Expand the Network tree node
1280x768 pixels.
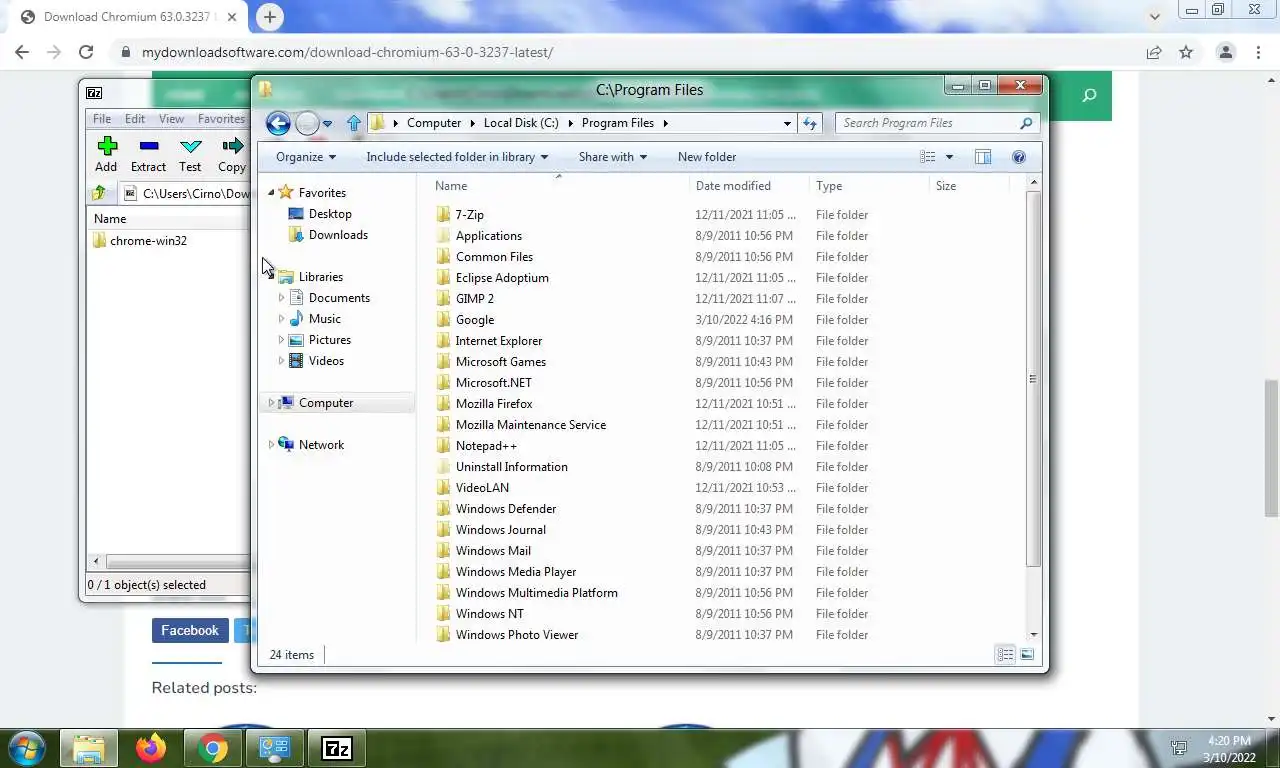[x=271, y=445]
